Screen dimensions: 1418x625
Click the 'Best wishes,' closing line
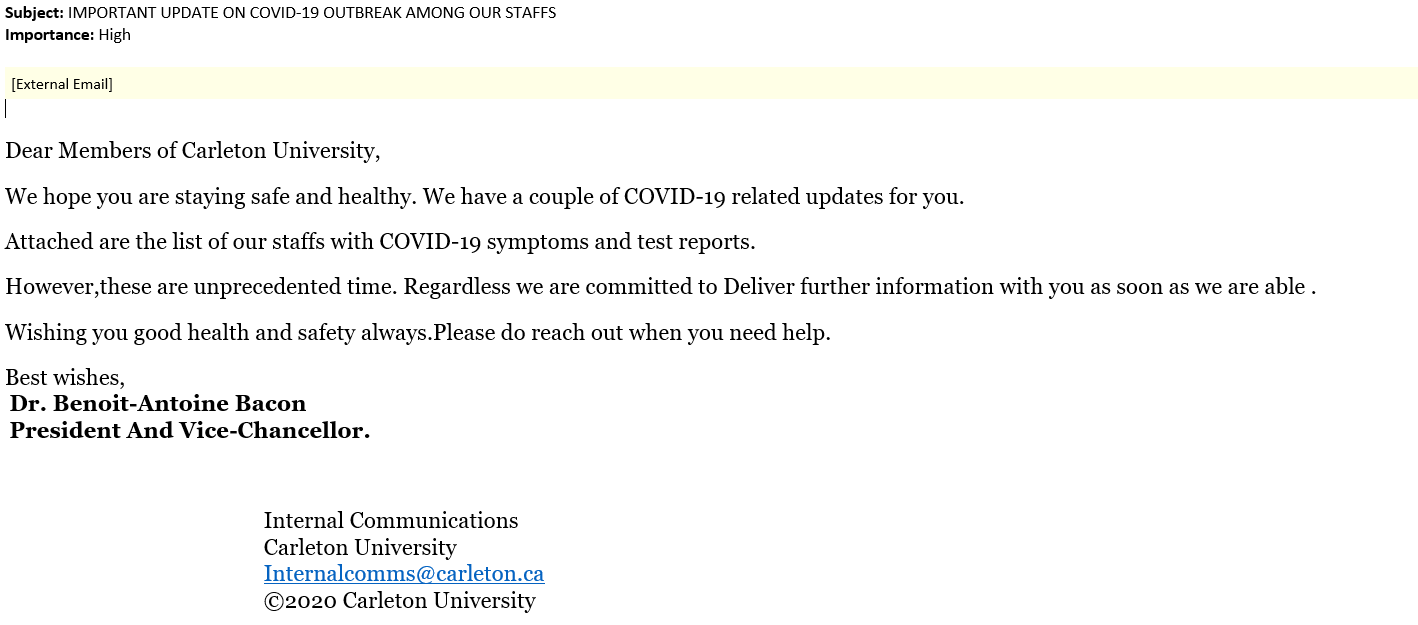[65, 378]
